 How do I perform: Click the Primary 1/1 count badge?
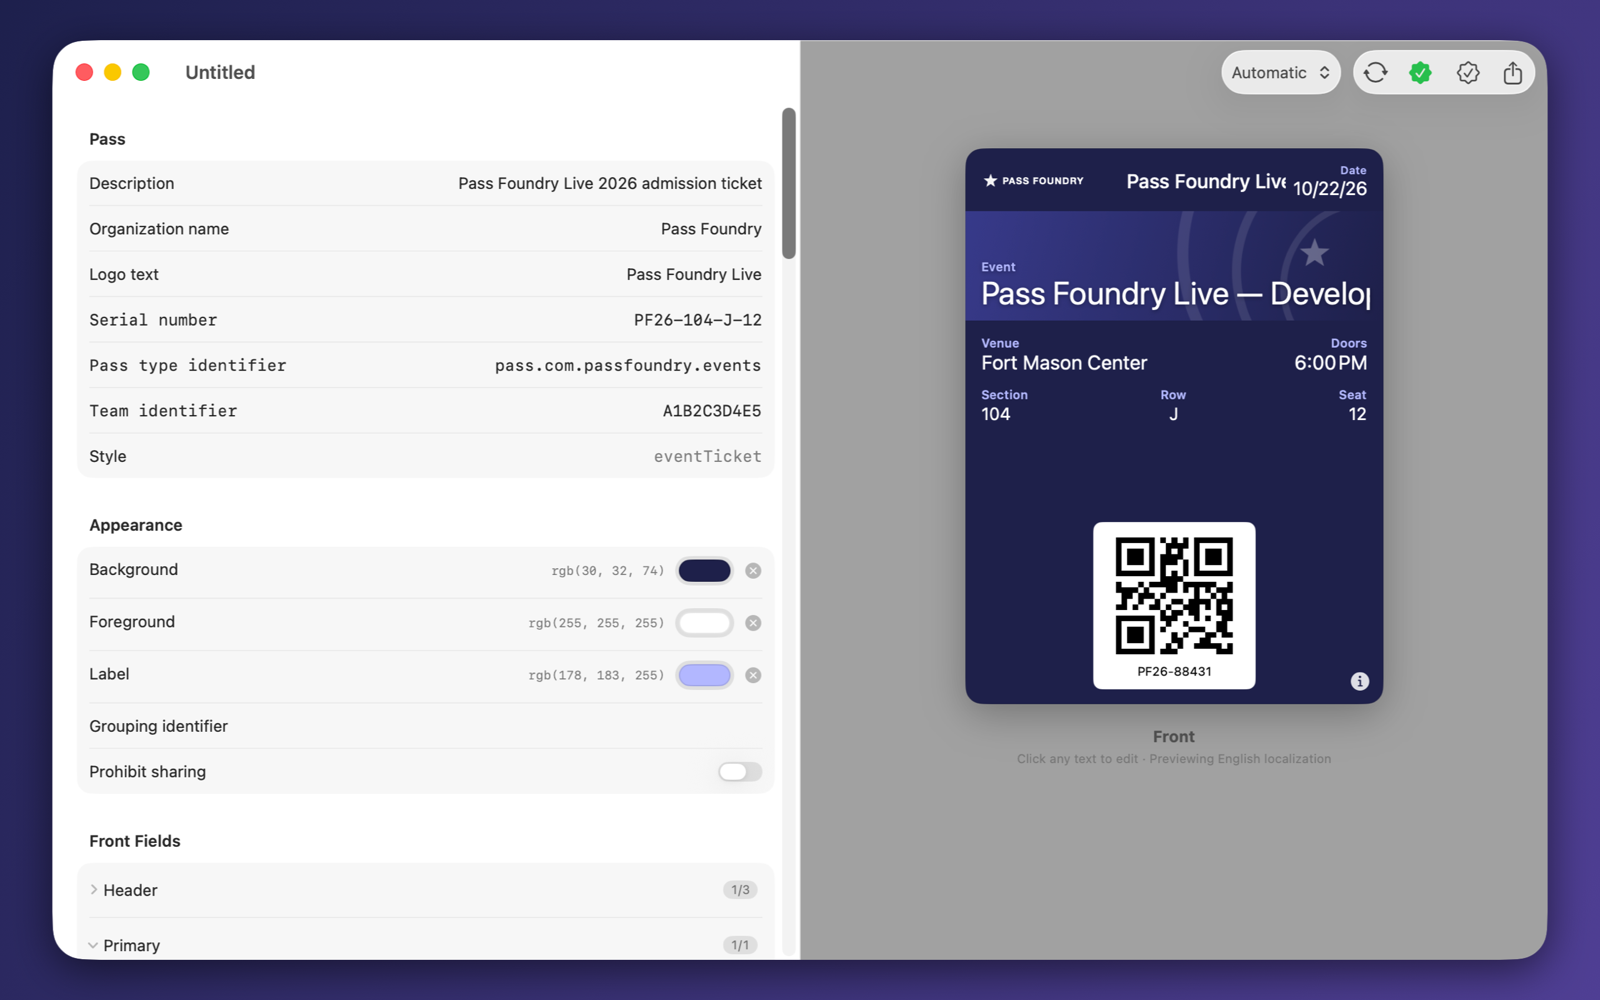(740, 945)
